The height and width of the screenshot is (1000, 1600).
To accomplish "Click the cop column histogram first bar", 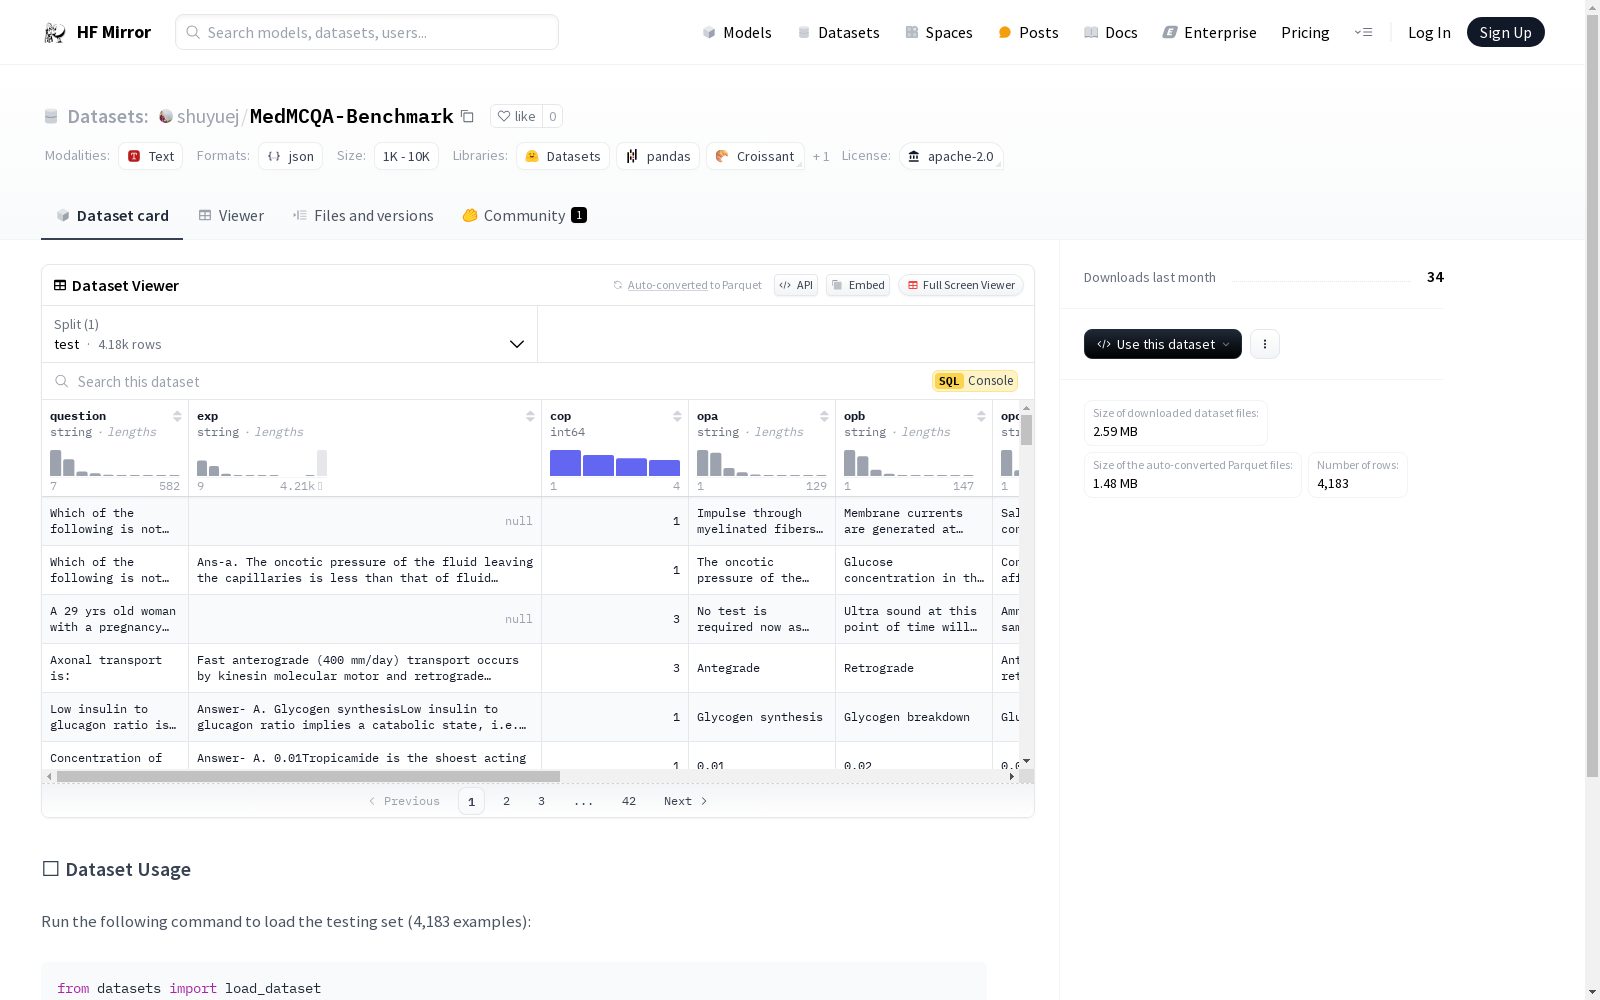I will pyautogui.click(x=565, y=463).
